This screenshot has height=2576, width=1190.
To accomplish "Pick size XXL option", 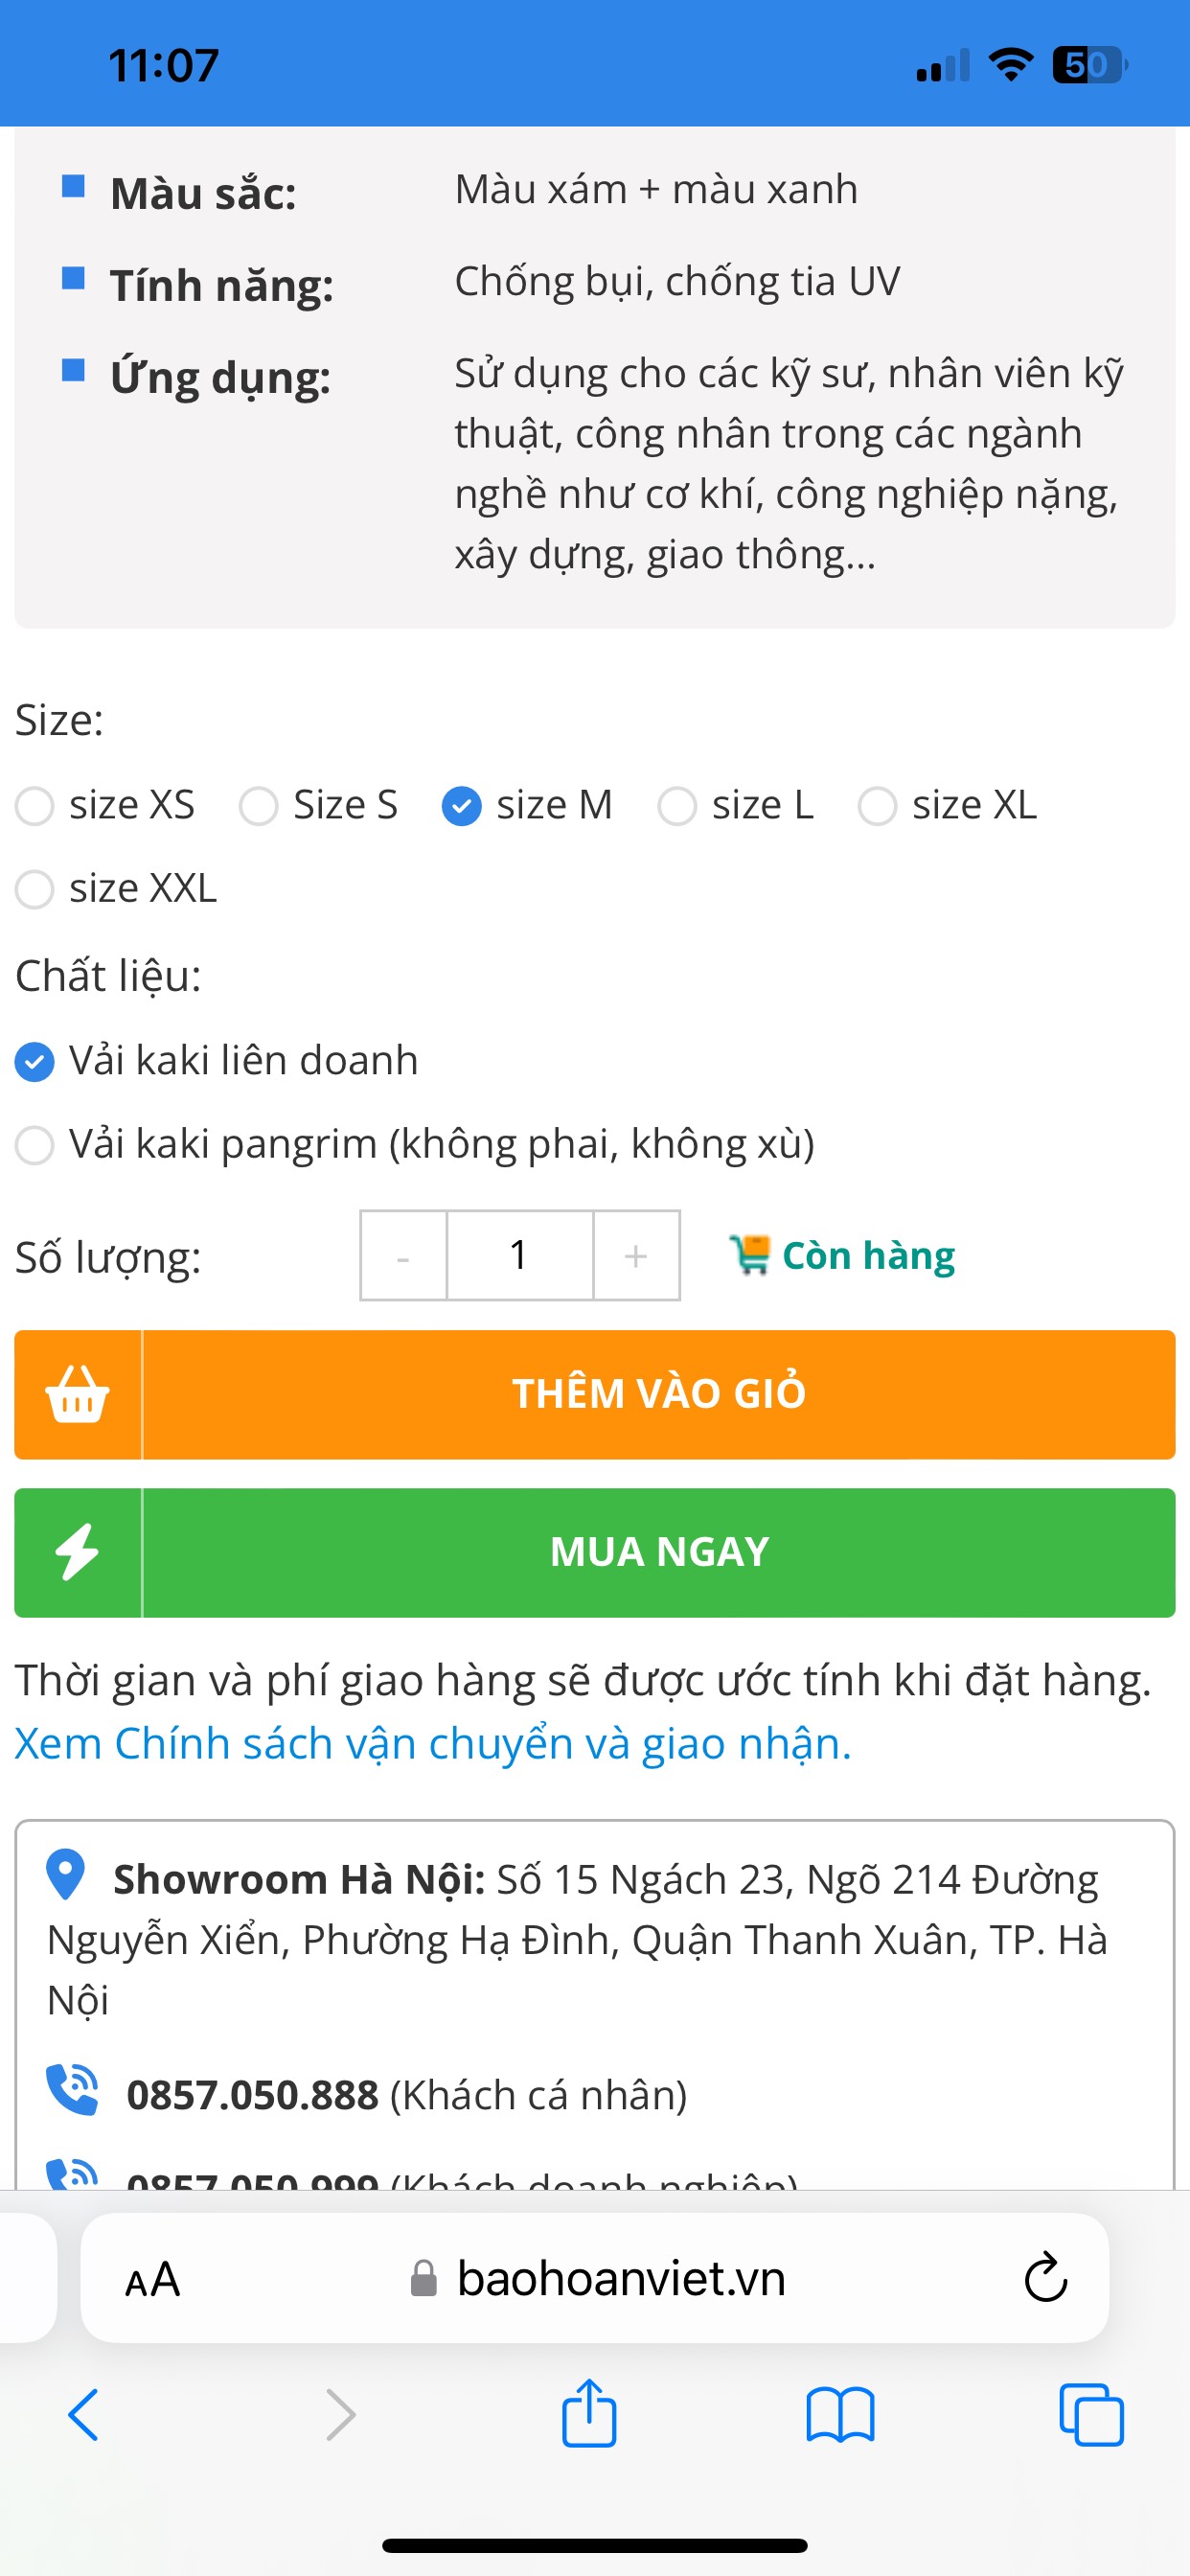I will (35, 889).
